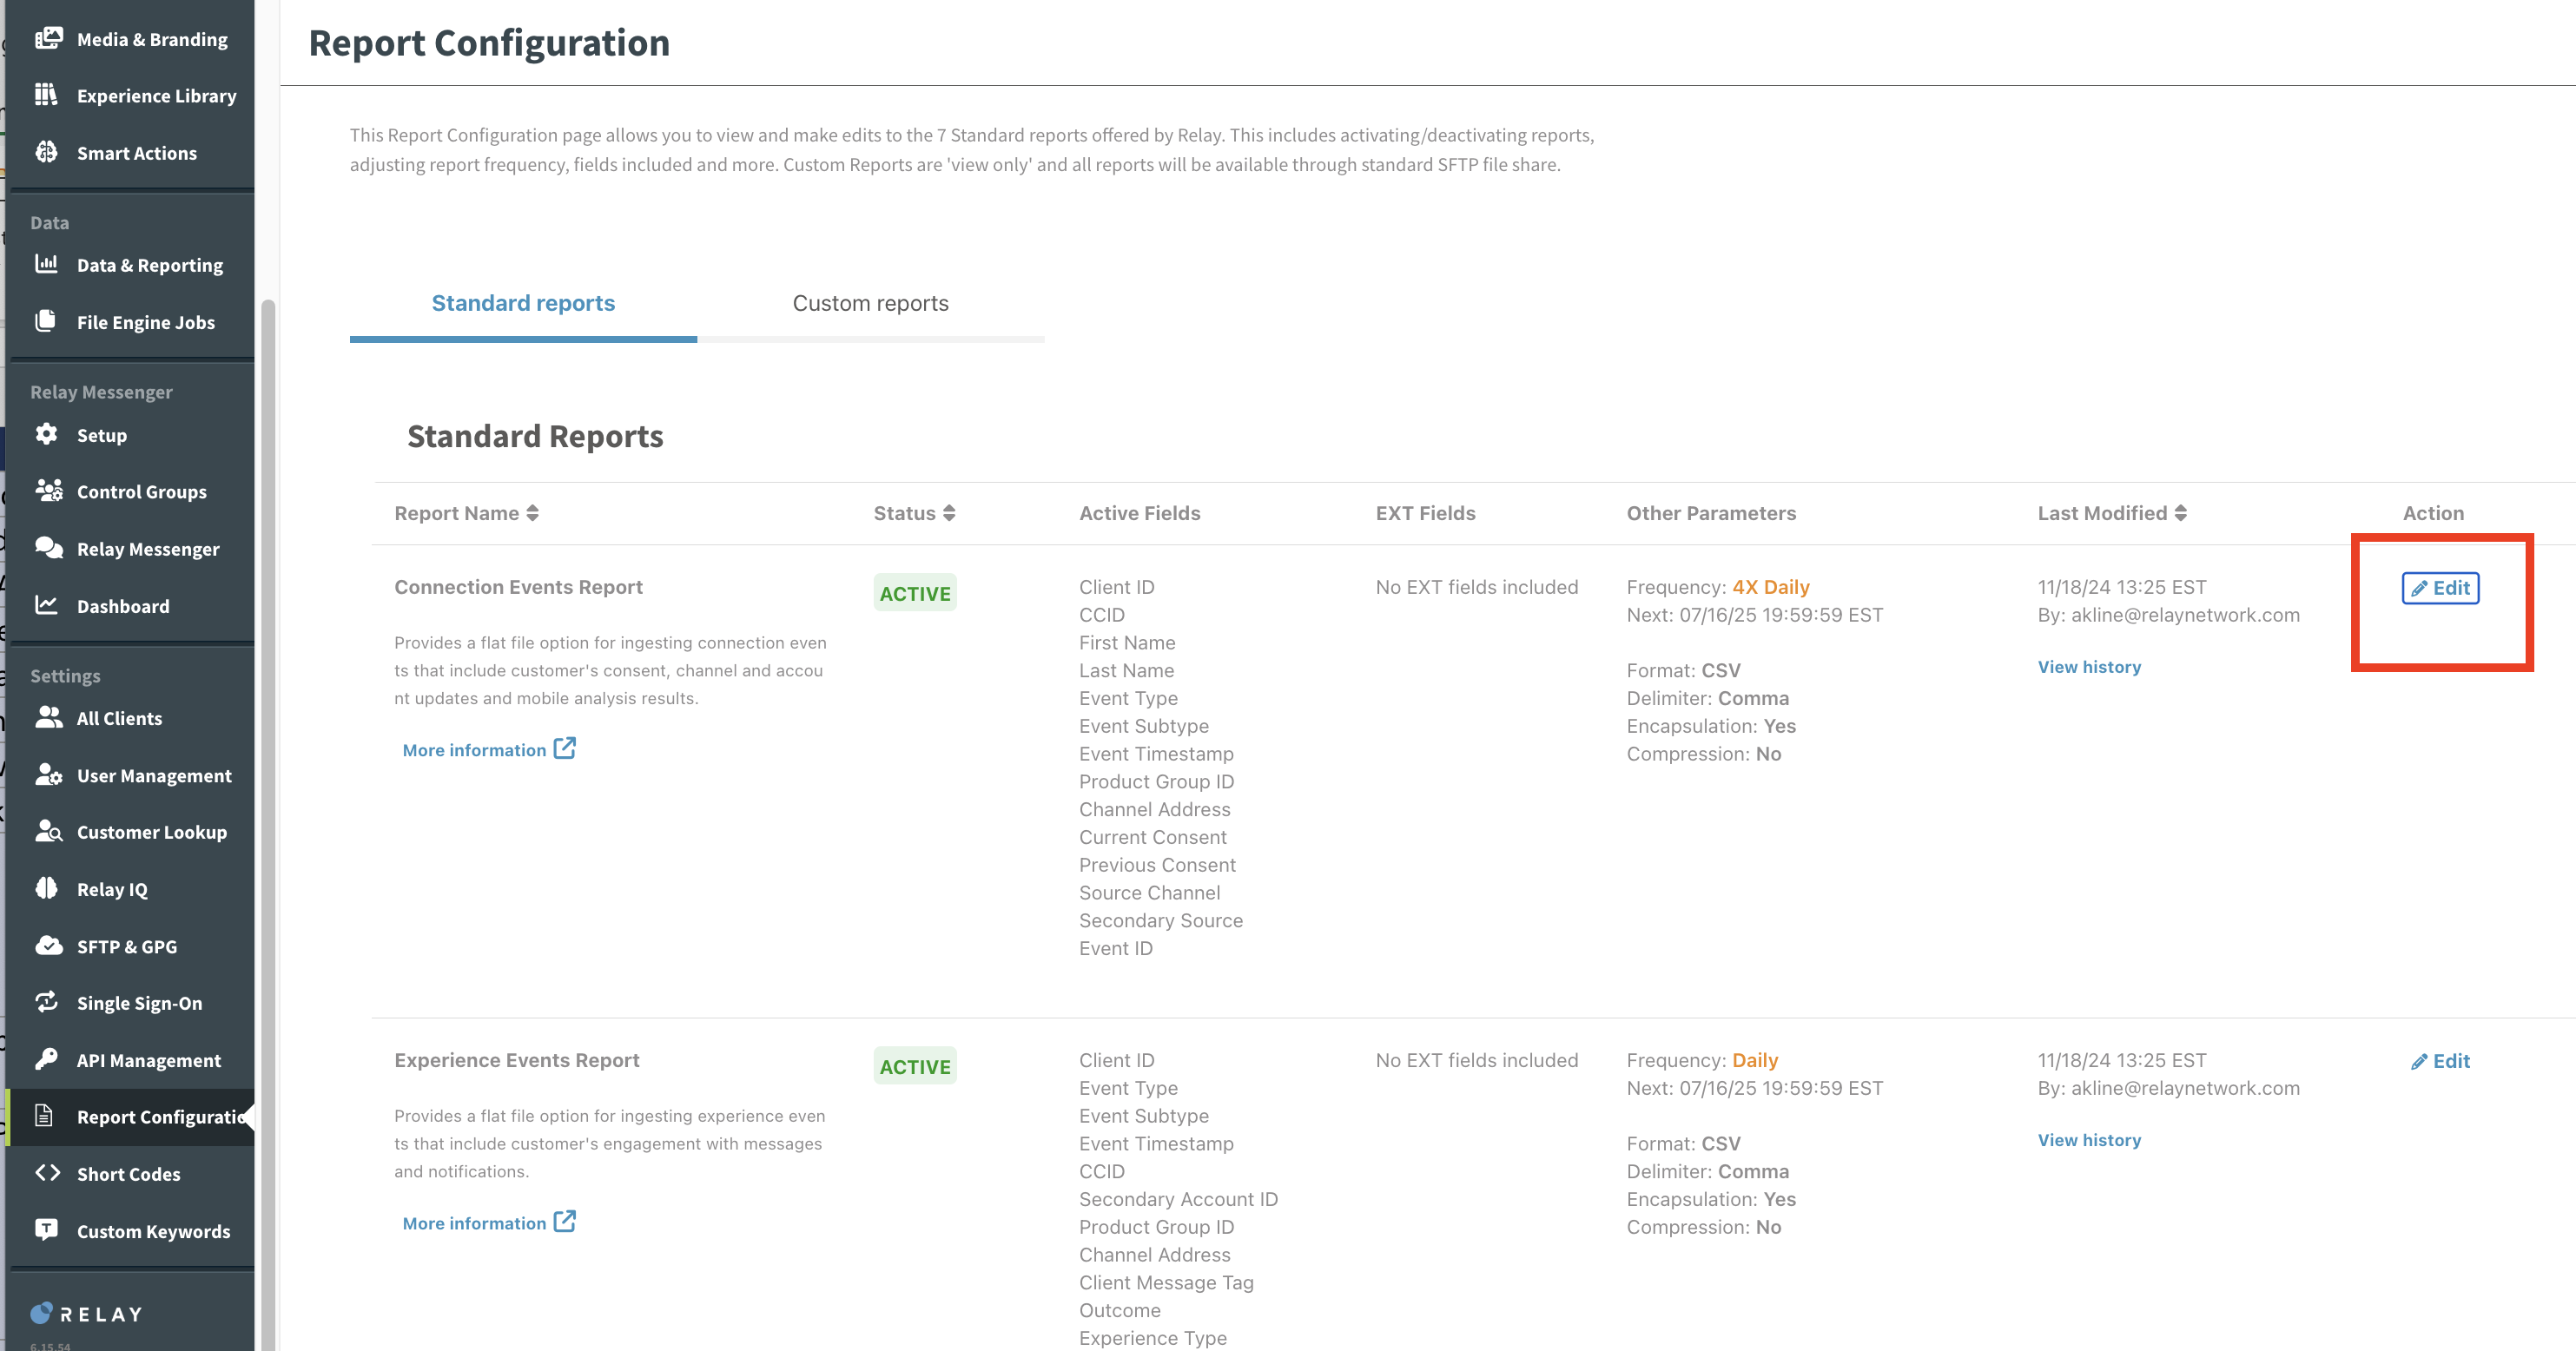This screenshot has height=1351, width=2576.
Task: Sort table by Last Modified arrows
Action: 2180,513
